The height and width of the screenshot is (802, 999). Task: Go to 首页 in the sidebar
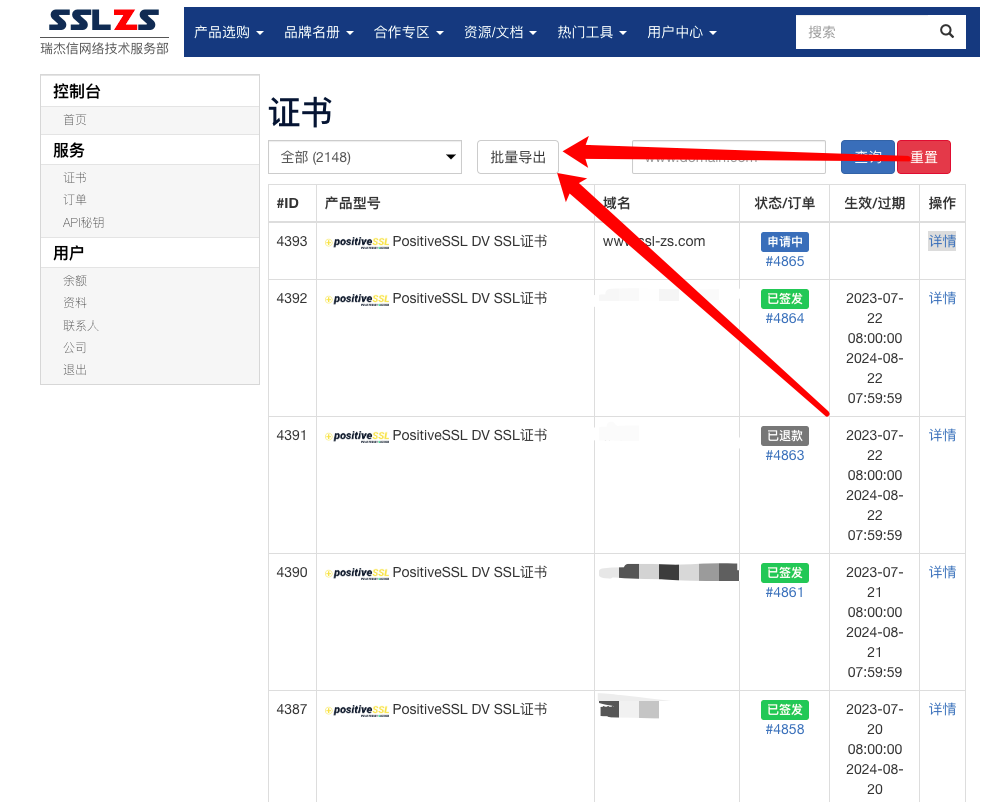tap(75, 120)
